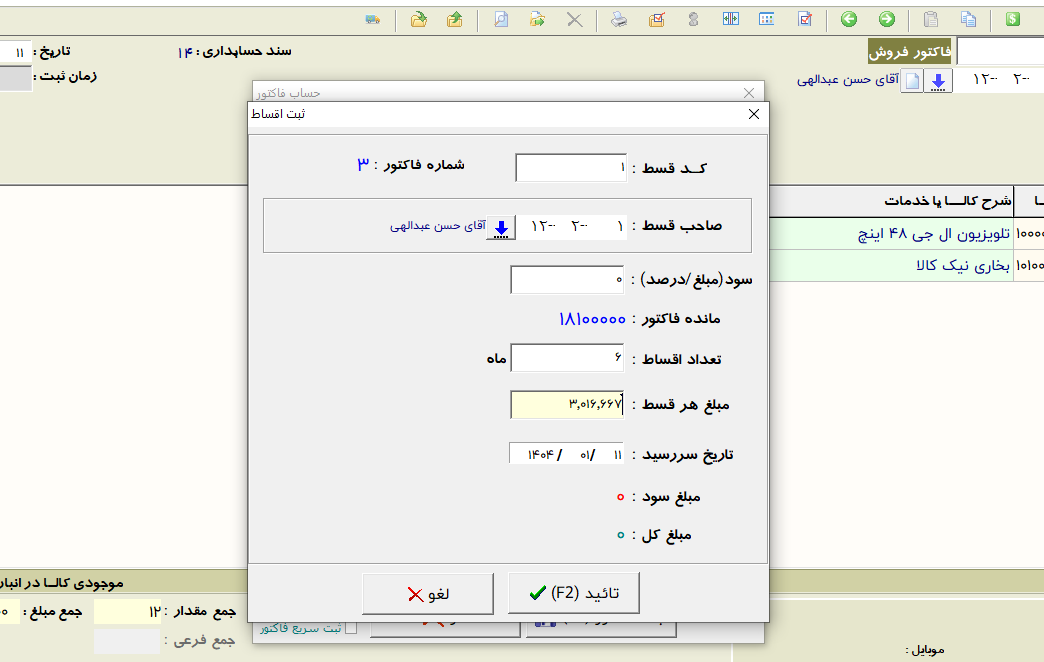Click the gray X delete toolbar icon
Screen dimensions: 1044x662
pyautogui.click(x=574, y=19)
